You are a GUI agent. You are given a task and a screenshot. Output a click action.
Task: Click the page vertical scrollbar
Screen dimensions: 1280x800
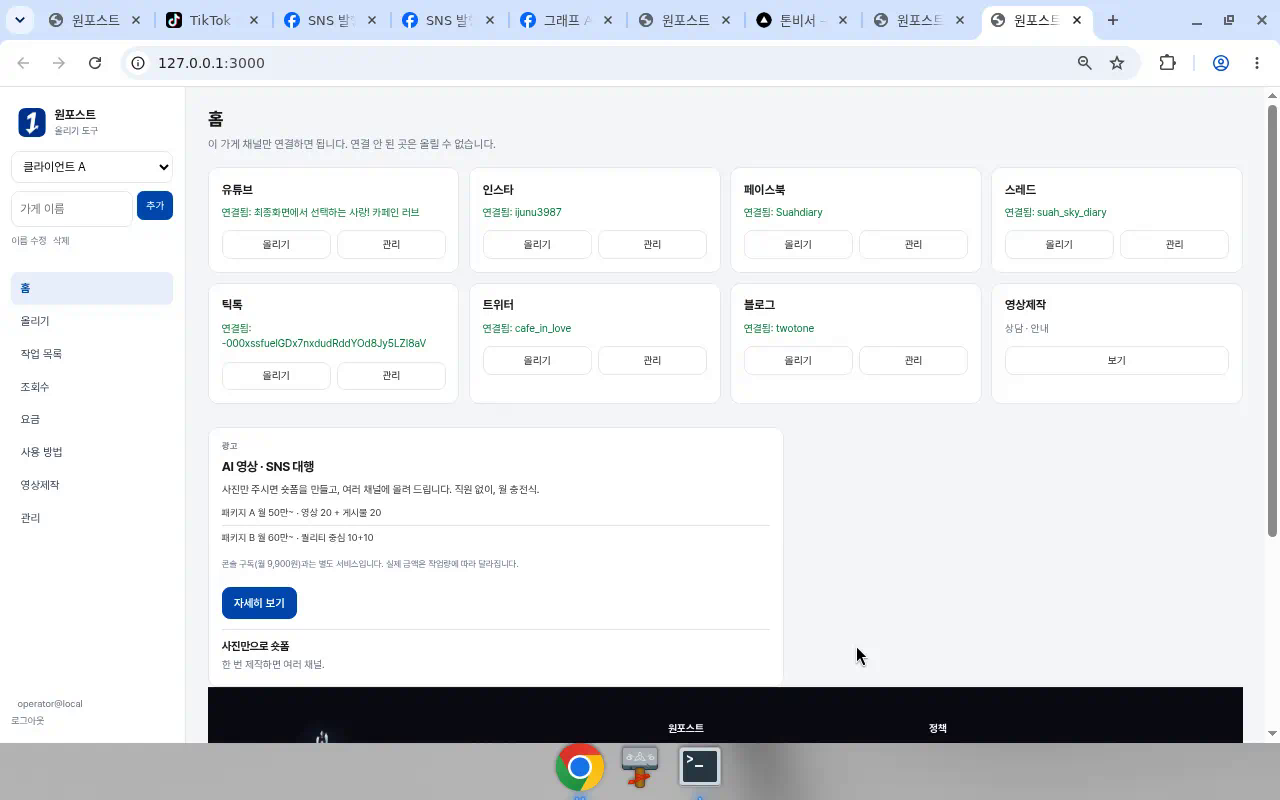coord(1272,320)
